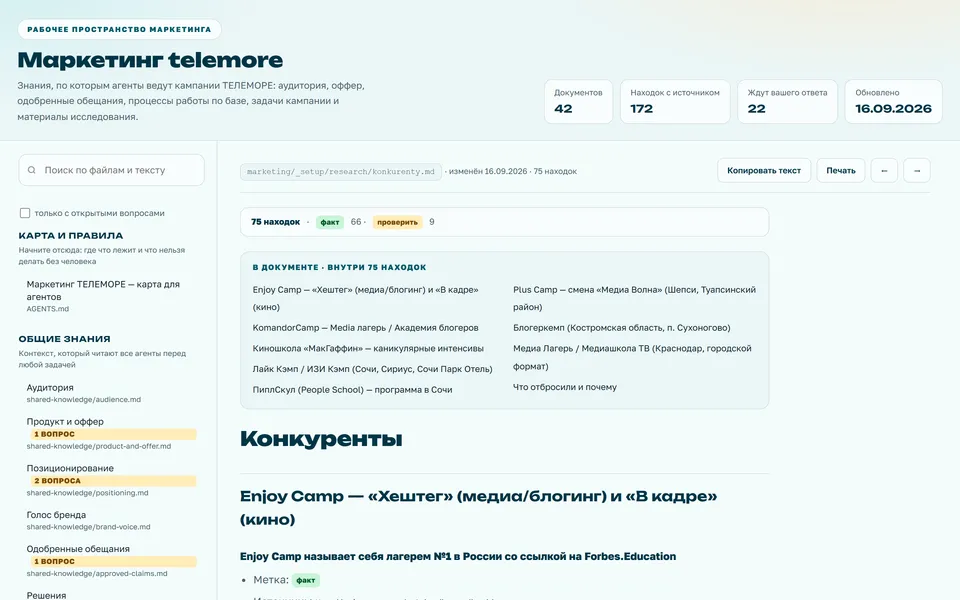Click the «Печать» button
The width and height of the screenshot is (960, 600).
click(841, 171)
